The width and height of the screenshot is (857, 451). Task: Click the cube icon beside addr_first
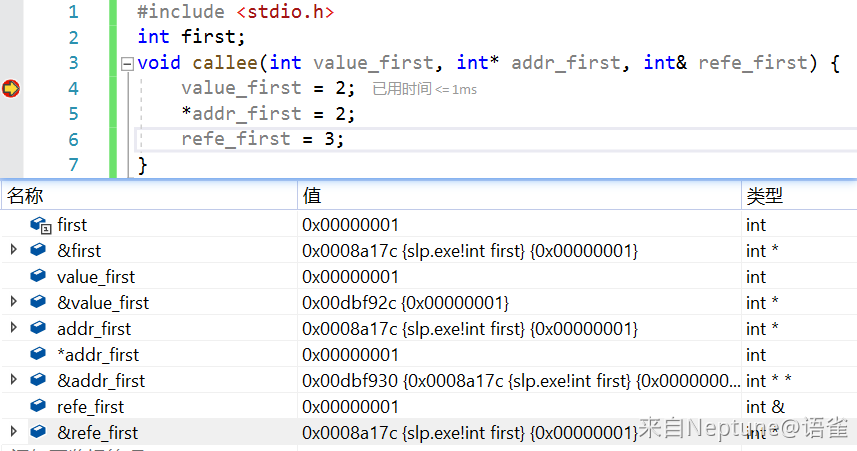pyautogui.click(x=38, y=328)
